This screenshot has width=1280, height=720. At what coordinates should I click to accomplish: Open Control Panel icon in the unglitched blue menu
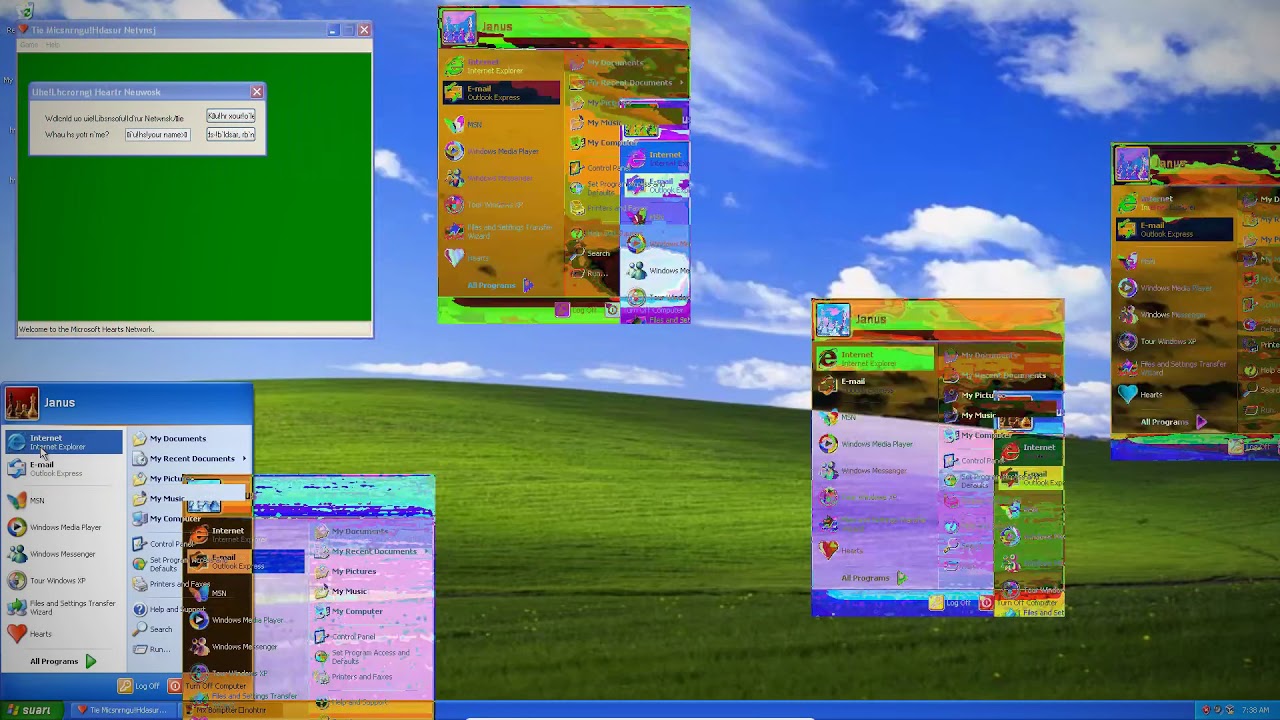coord(139,544)
